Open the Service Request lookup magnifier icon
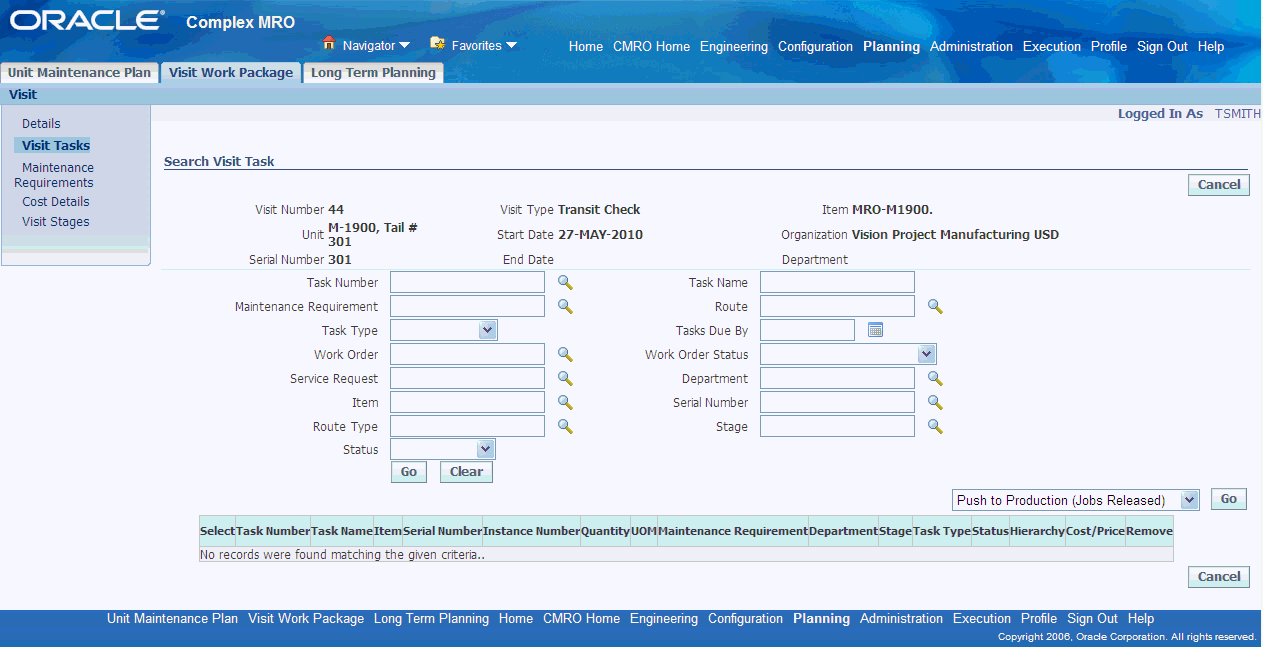 (565, 379)
